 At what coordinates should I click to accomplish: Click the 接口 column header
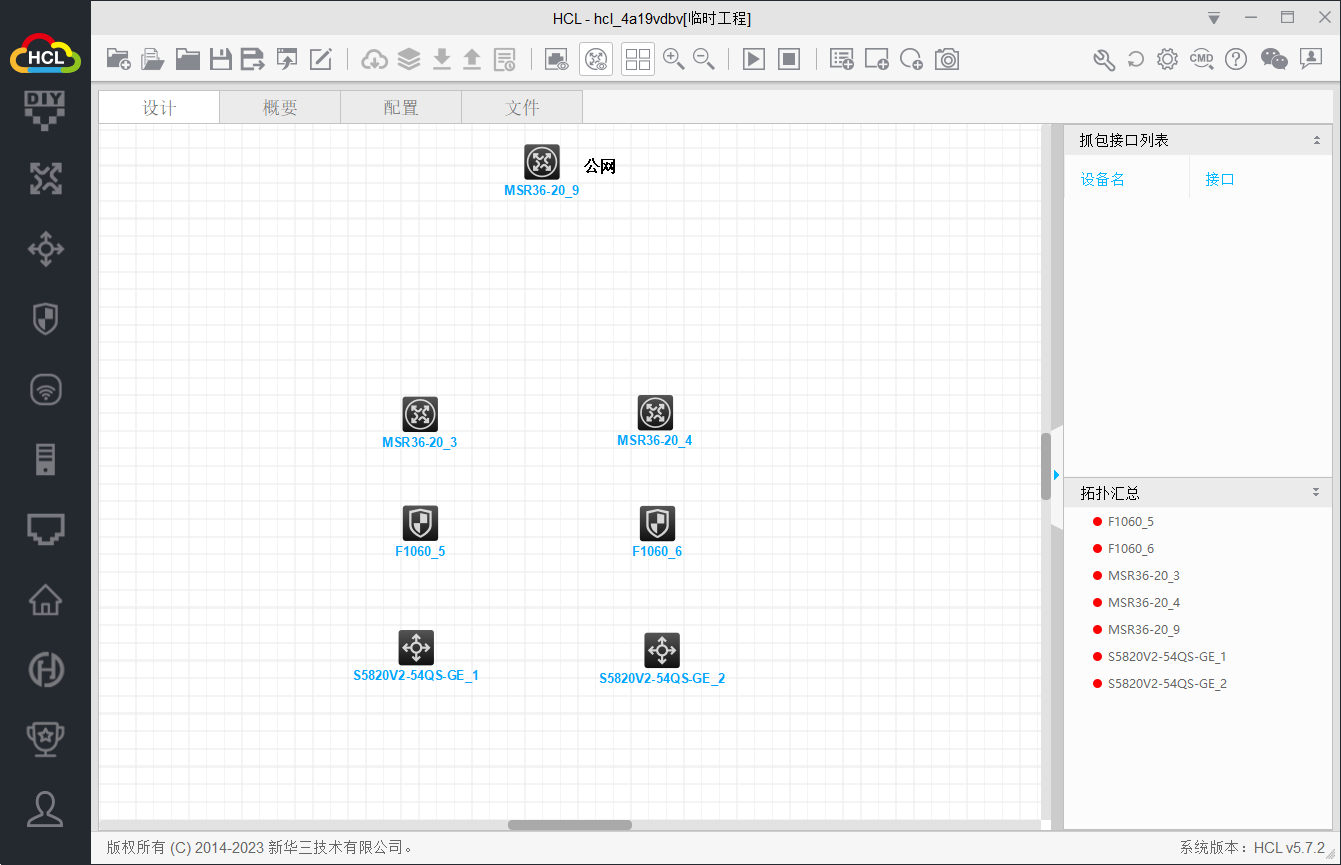tap(1220, 180)
